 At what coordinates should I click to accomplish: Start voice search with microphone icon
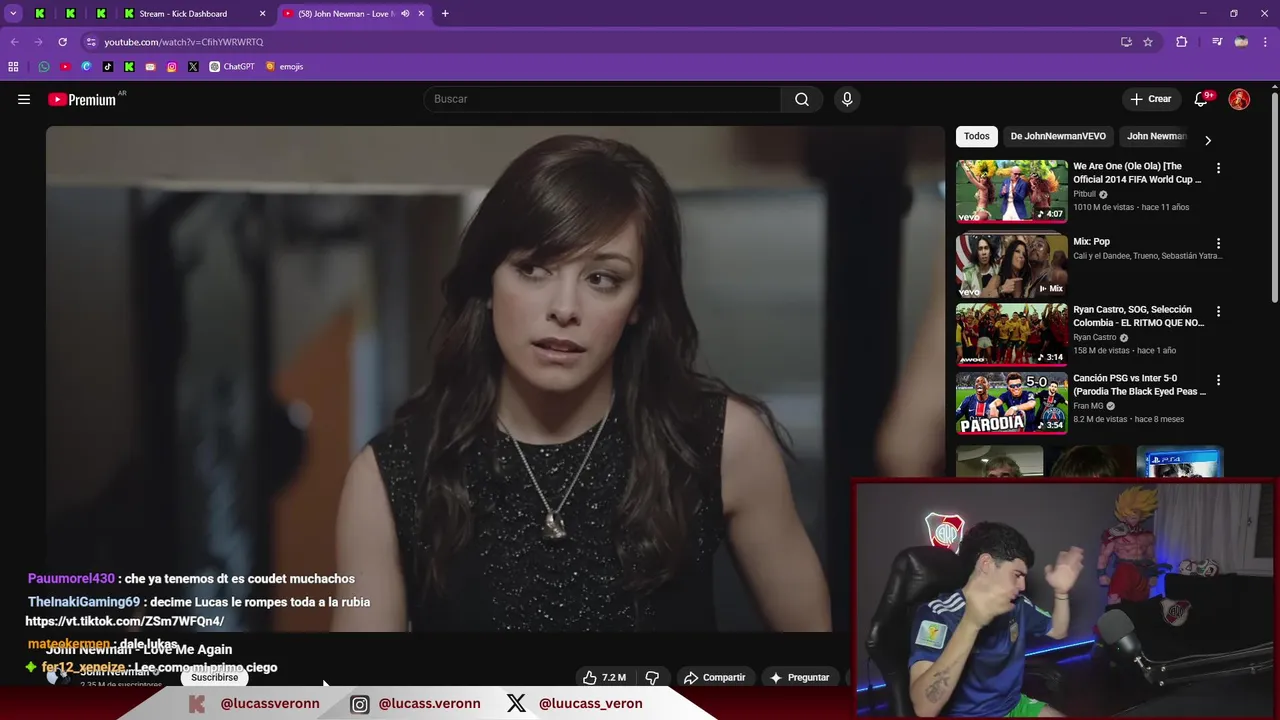847,99
